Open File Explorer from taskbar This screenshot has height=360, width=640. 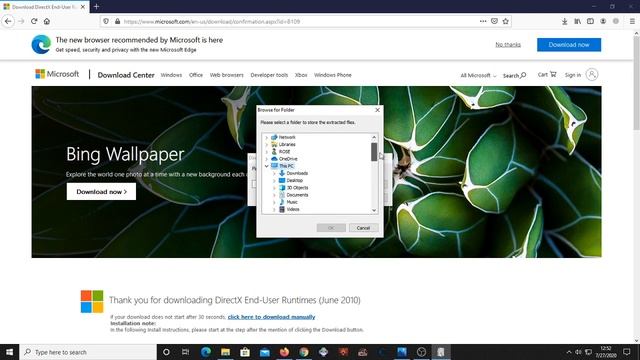coord(225,352)
